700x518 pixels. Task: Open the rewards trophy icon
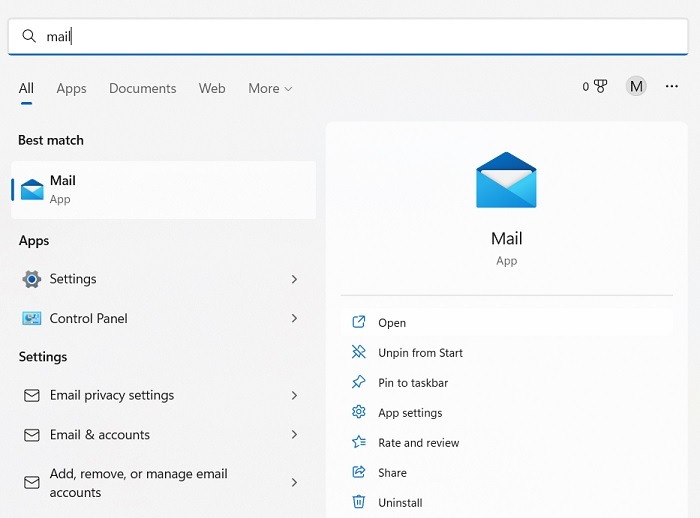point(600,86)
